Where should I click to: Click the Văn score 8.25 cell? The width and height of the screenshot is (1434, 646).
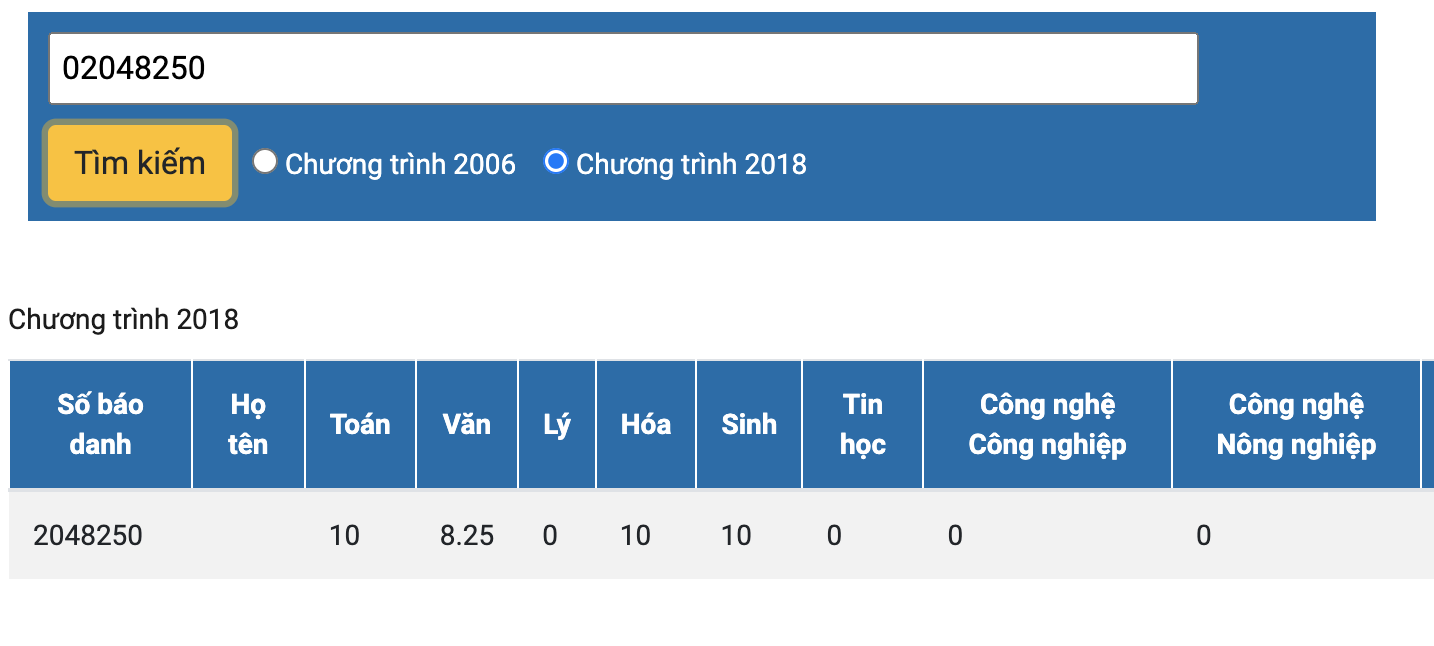467,536
